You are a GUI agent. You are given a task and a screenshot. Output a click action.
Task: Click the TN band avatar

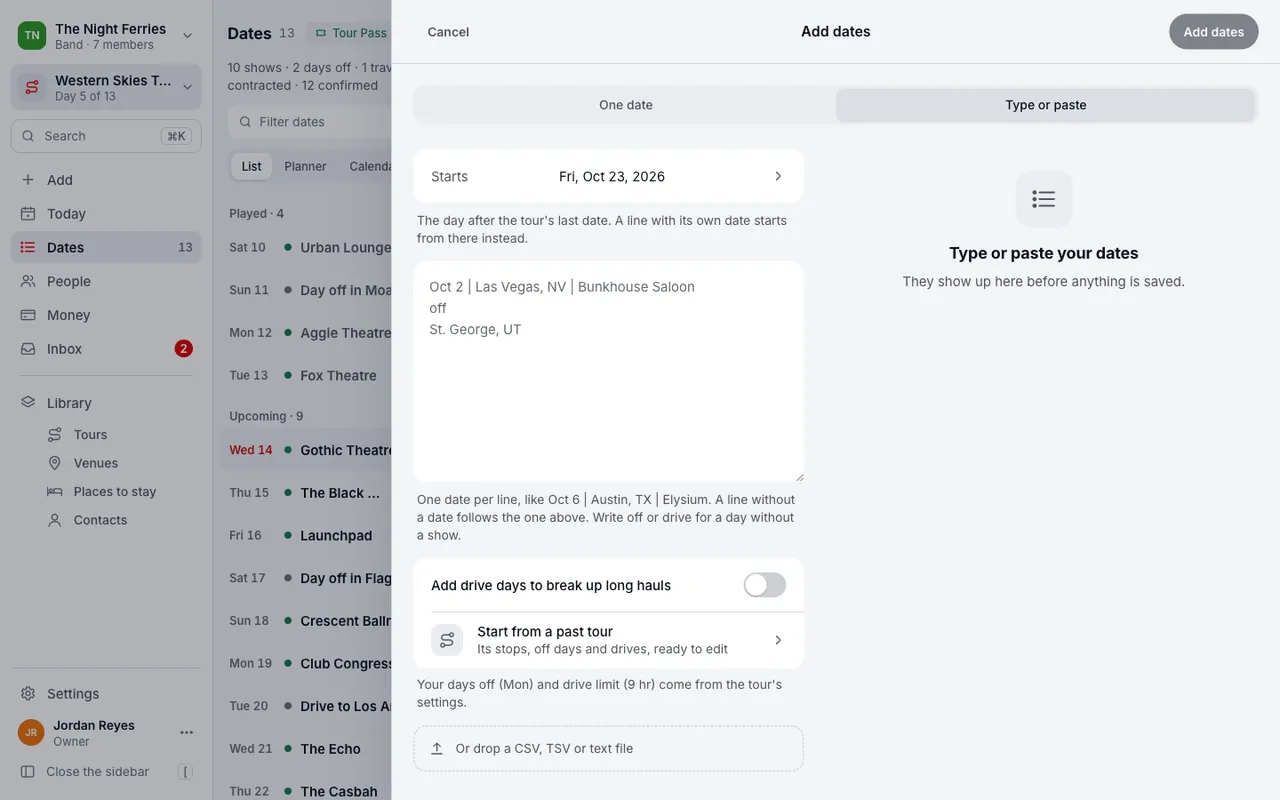(x=32, y=36)
